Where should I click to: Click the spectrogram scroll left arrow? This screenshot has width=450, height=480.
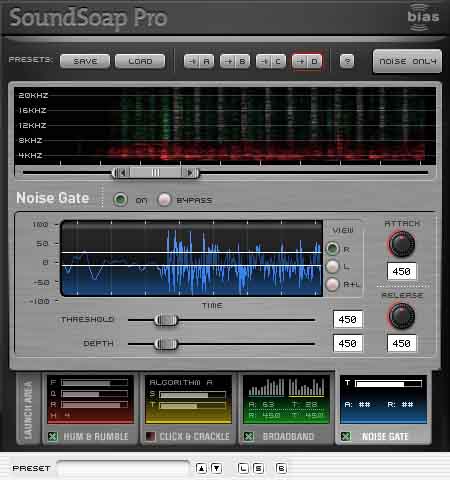click(123, 173)
